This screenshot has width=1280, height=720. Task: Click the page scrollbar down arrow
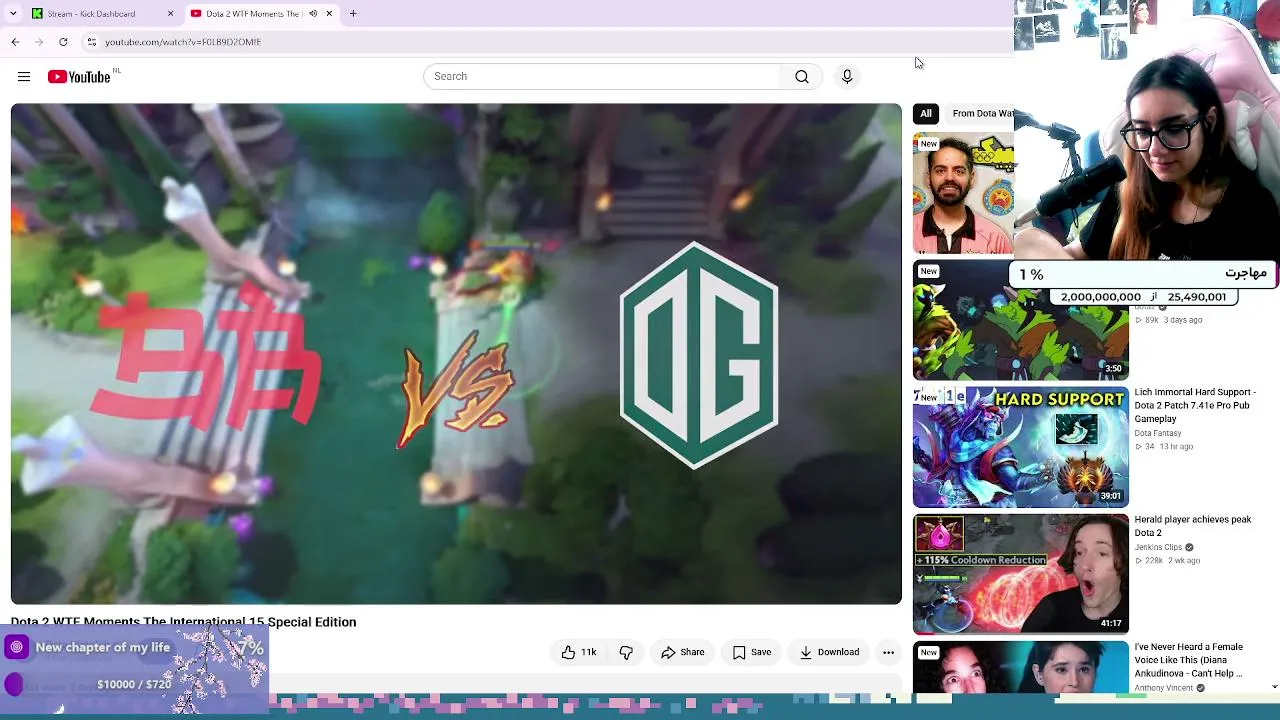tap(1274, 687)
